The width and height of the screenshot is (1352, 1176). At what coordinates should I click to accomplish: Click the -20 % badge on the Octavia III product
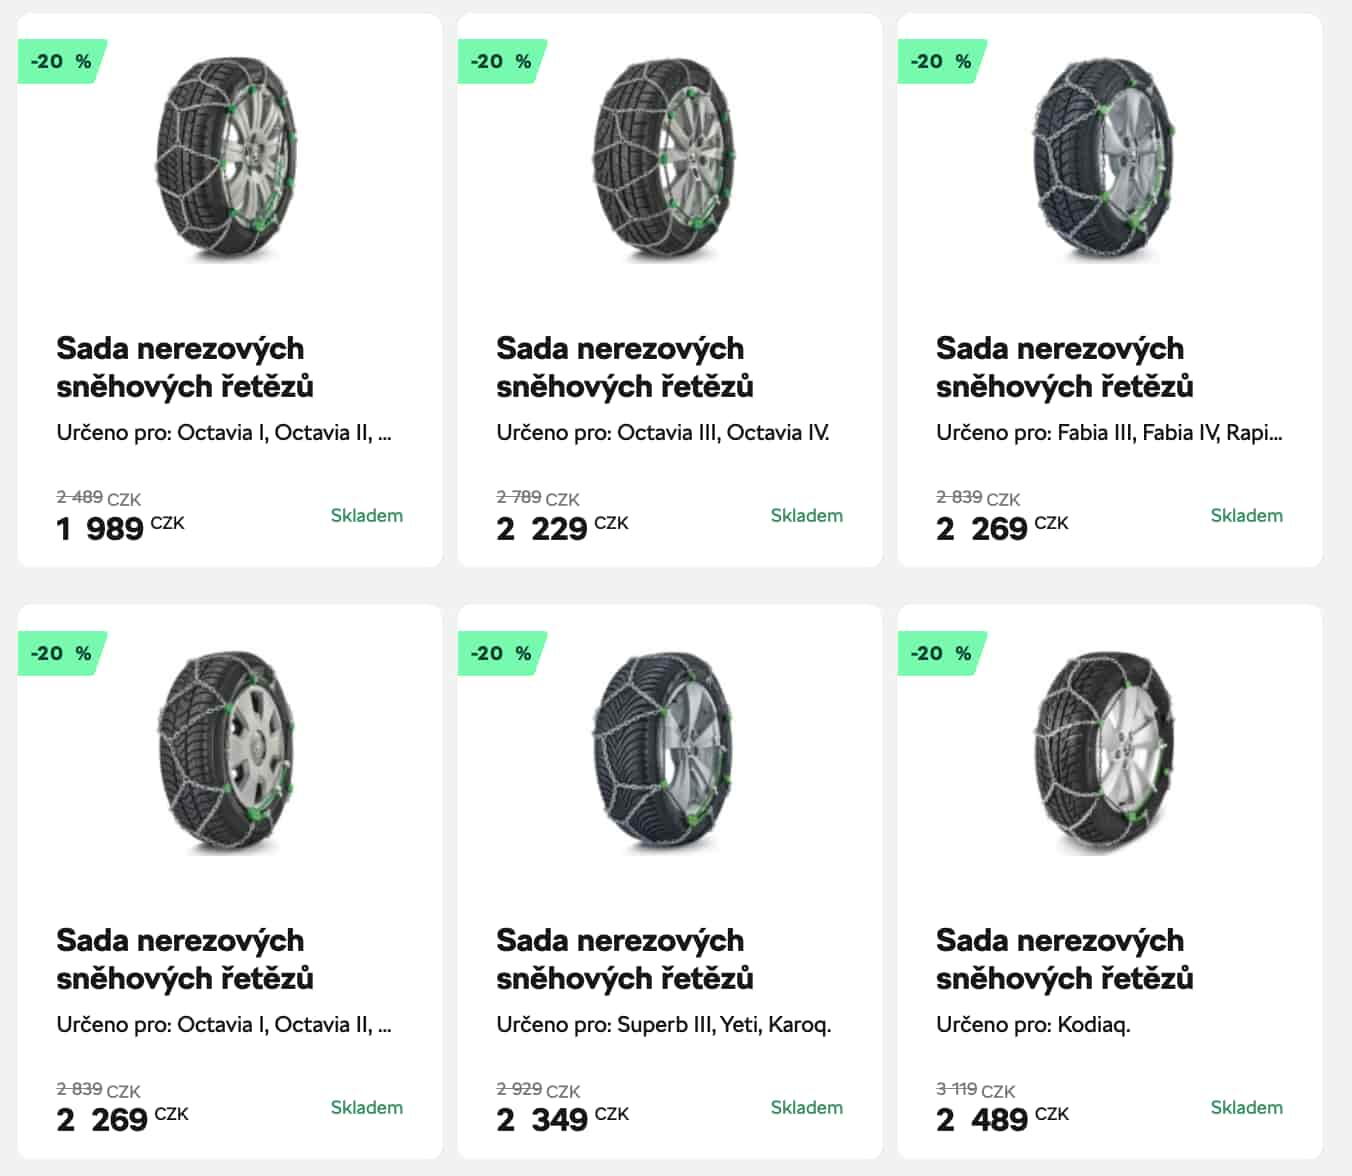(502, 61)
